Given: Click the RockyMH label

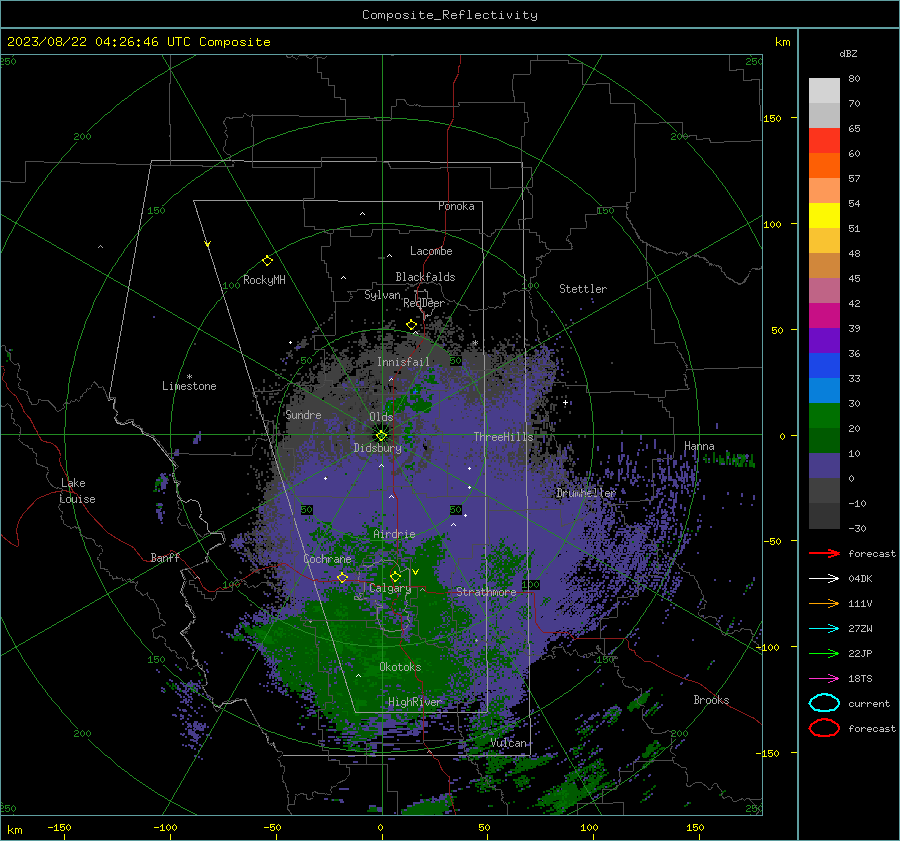Looking at the screenshot, I should tap(264, 280).
